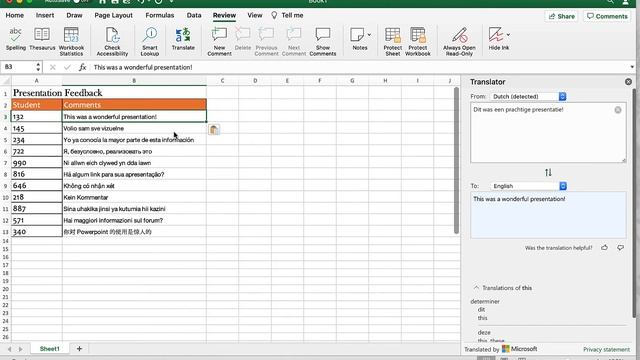Toggle Always Open Read-Only

point(459,42)
